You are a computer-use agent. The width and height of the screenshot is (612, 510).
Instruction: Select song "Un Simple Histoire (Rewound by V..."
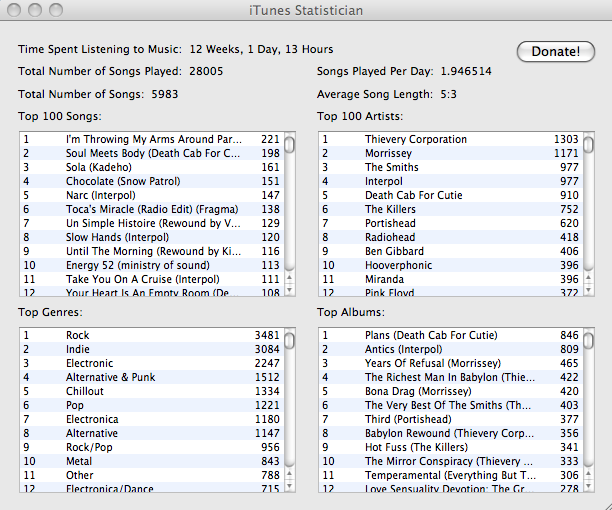(x=152, y=224)
